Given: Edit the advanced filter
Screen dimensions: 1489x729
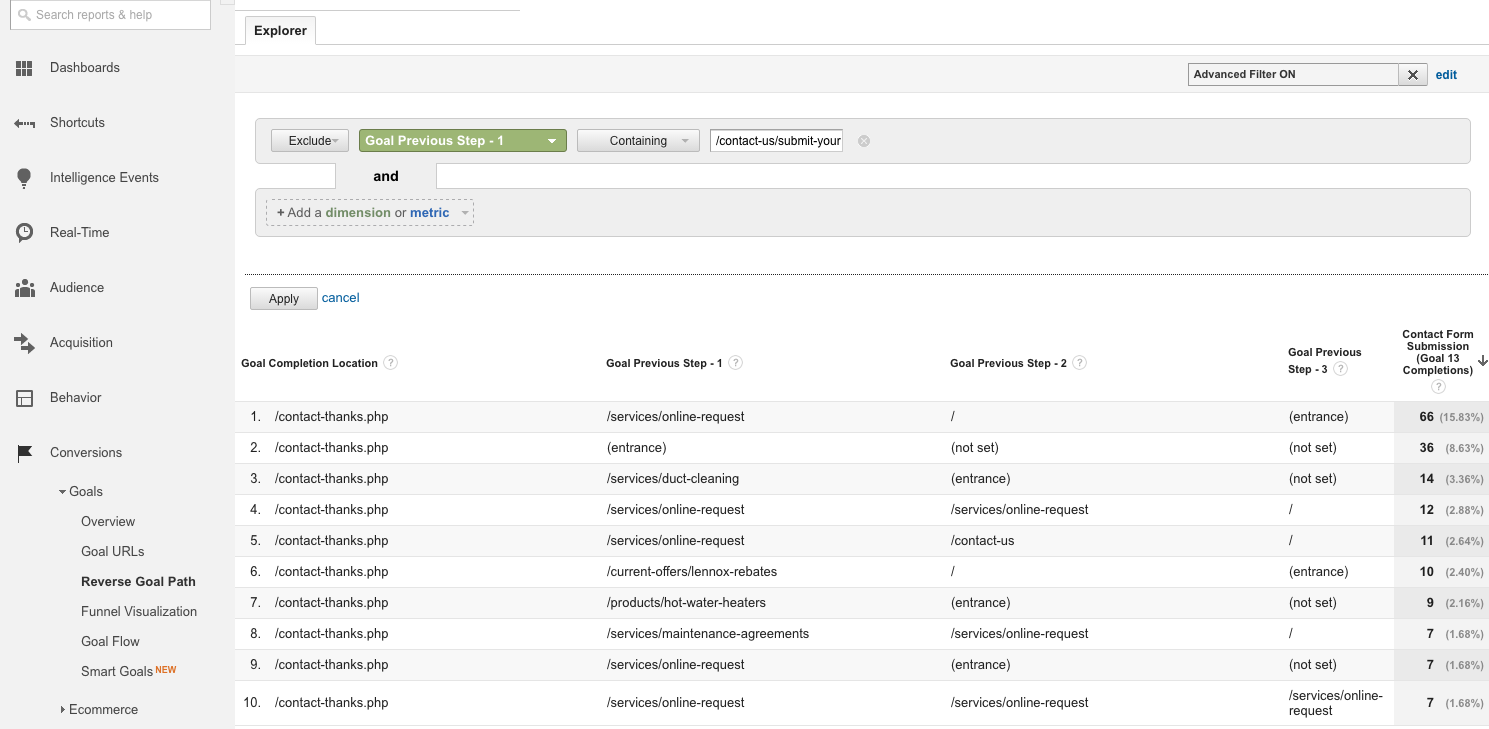Looking at the screenshot, I should tap(1446, 74).
